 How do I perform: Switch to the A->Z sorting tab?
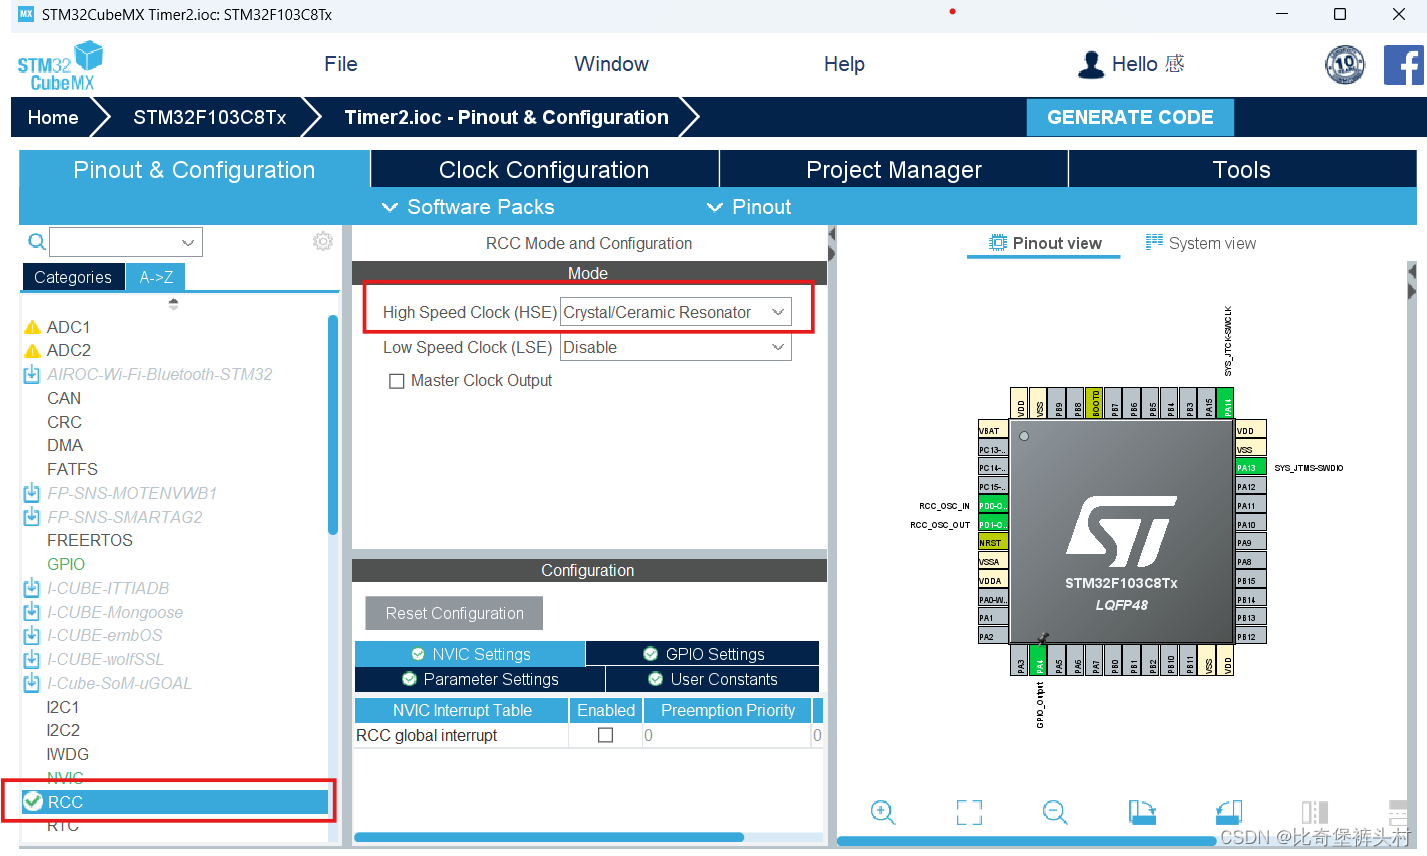[x=156, y=277]
